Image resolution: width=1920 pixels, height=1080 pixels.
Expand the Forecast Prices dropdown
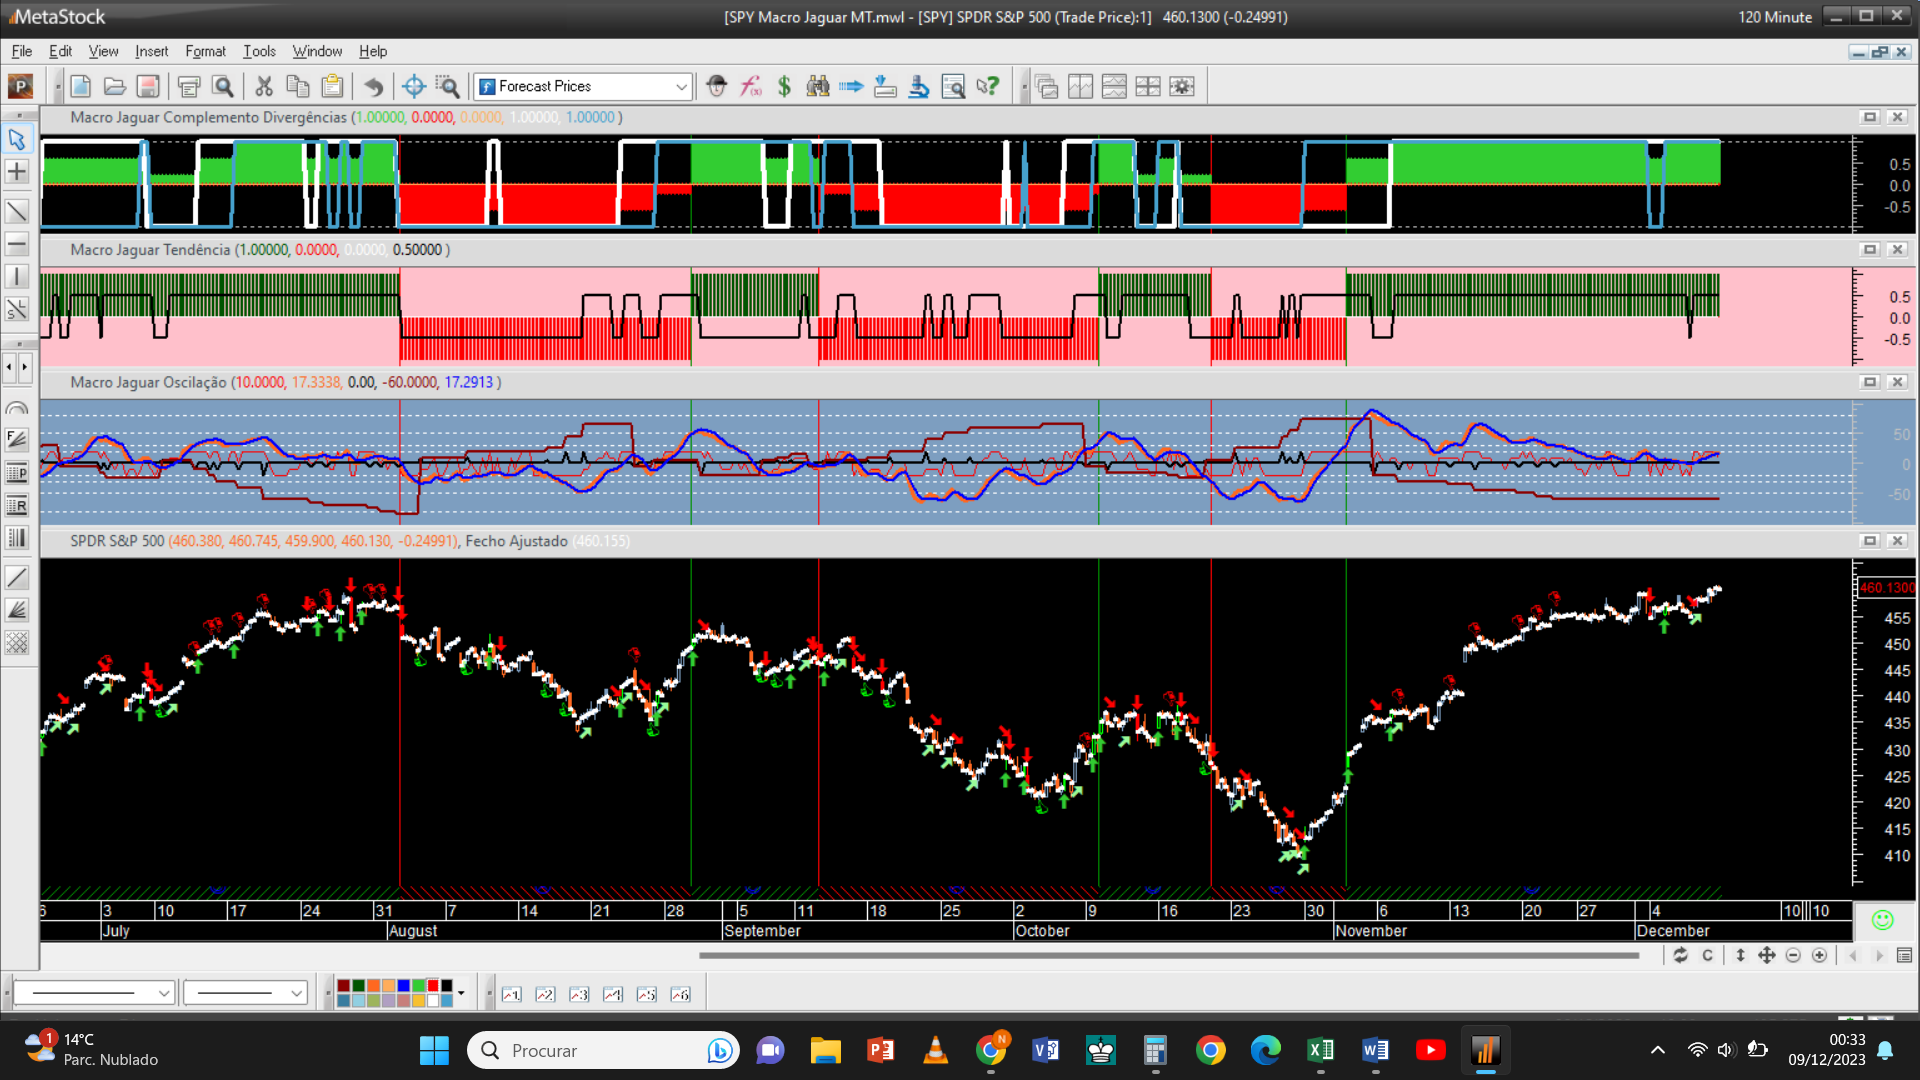coord(681,87)
